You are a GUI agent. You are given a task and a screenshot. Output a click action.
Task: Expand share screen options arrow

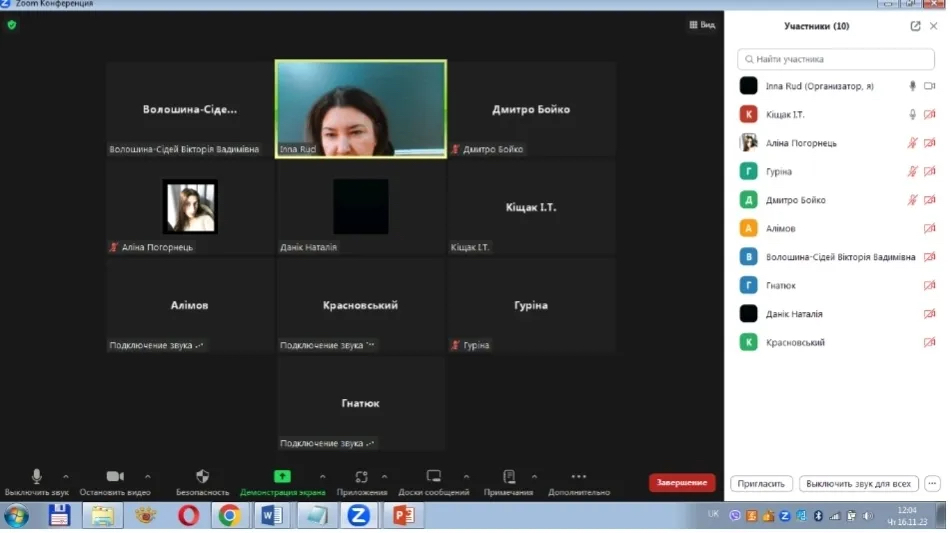(322, 477)
